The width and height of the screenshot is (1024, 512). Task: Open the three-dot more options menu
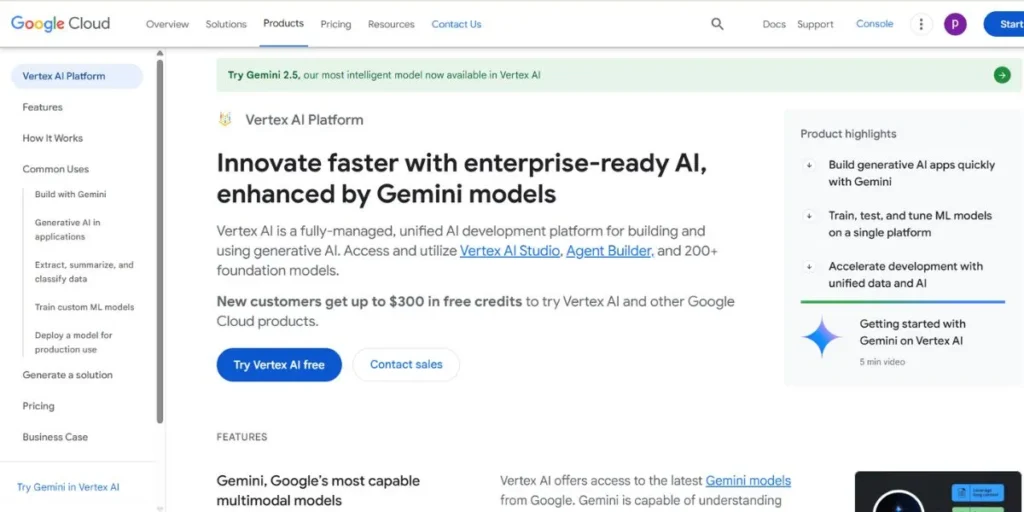pyautogui.click(x=921, y=24)
